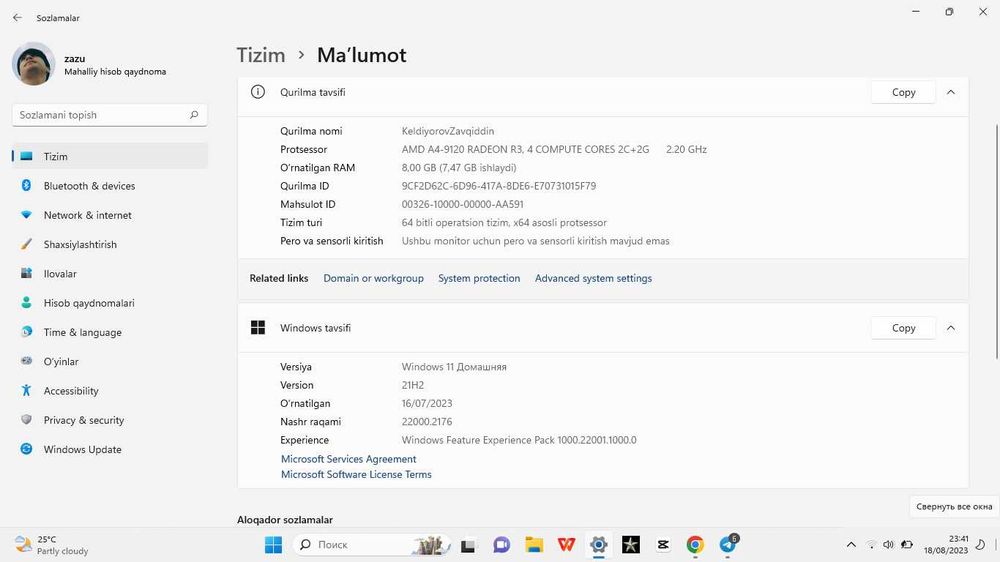Screen dimensions: 1000x562
Task: Open Google Chrome from the taskbar
Action: click(695, 545)
